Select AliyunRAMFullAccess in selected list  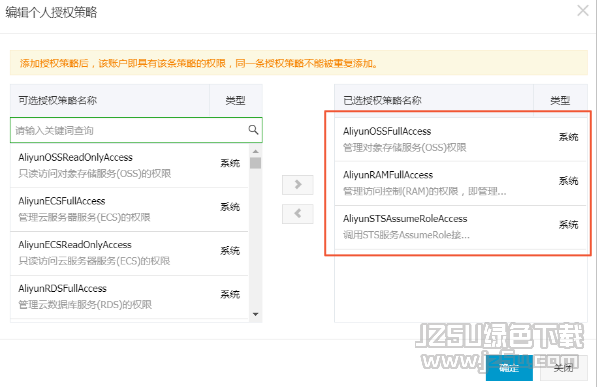(461, 183)
